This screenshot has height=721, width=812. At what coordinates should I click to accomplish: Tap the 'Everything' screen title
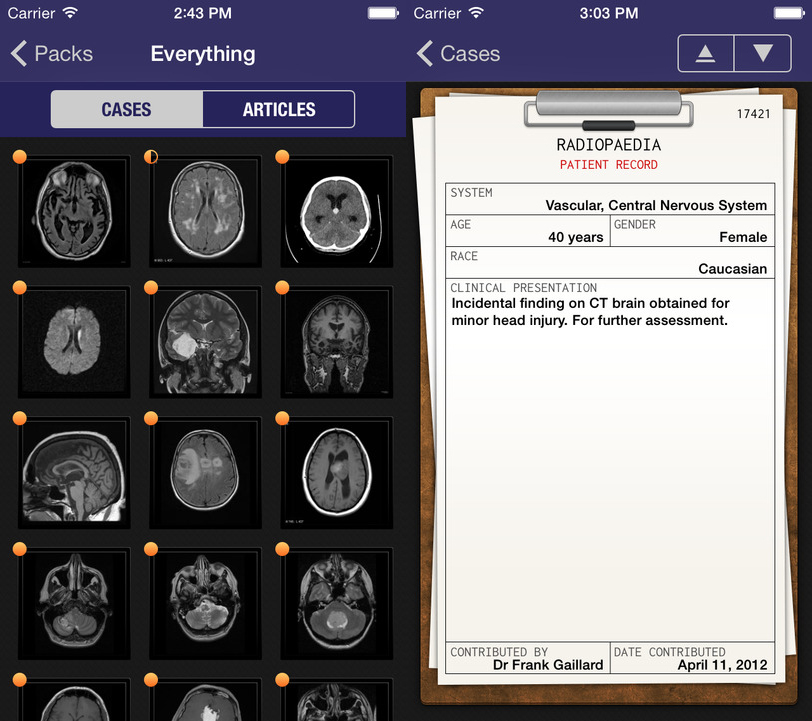pos(203,54)
